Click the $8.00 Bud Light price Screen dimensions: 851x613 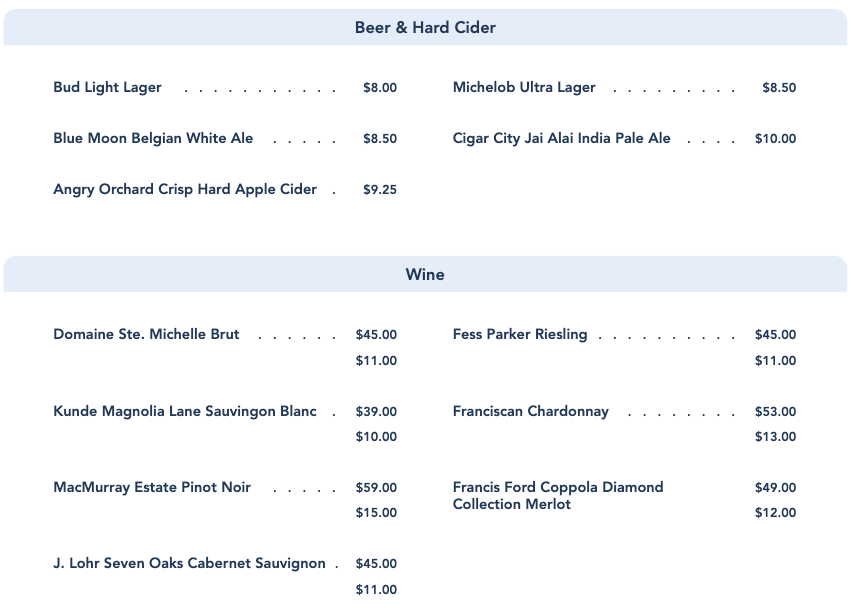coord(380,88)
